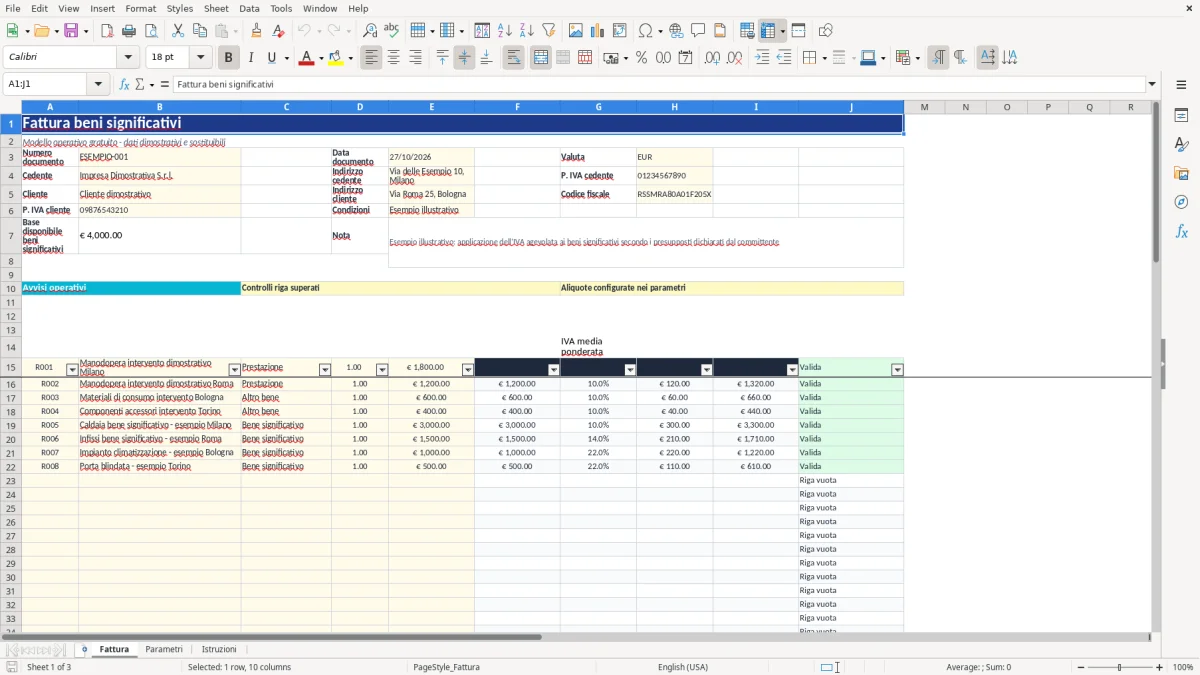Insert a chart

coord(598,31)
